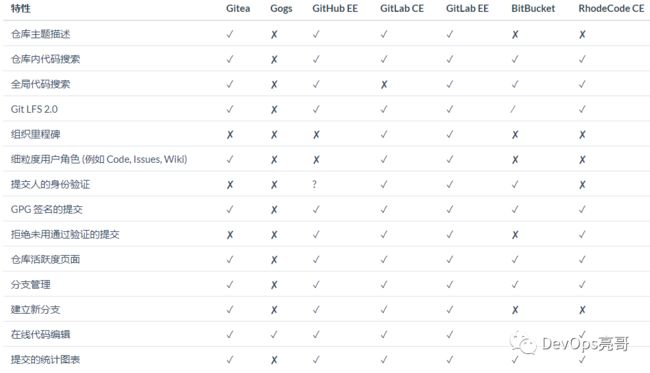Click the check mark for Gogs 在线代码编辑
This screenshot has height=373, width=650.
274,334
